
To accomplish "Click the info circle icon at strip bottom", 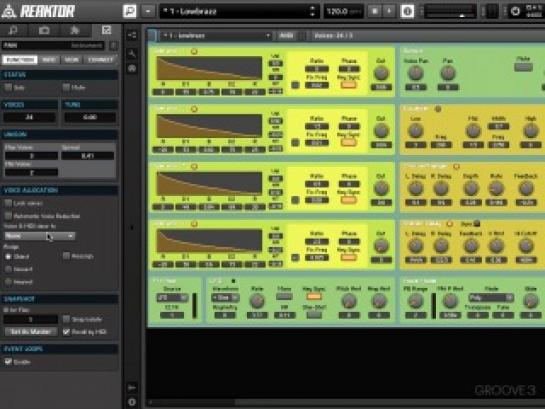I will tap(132, 402).
